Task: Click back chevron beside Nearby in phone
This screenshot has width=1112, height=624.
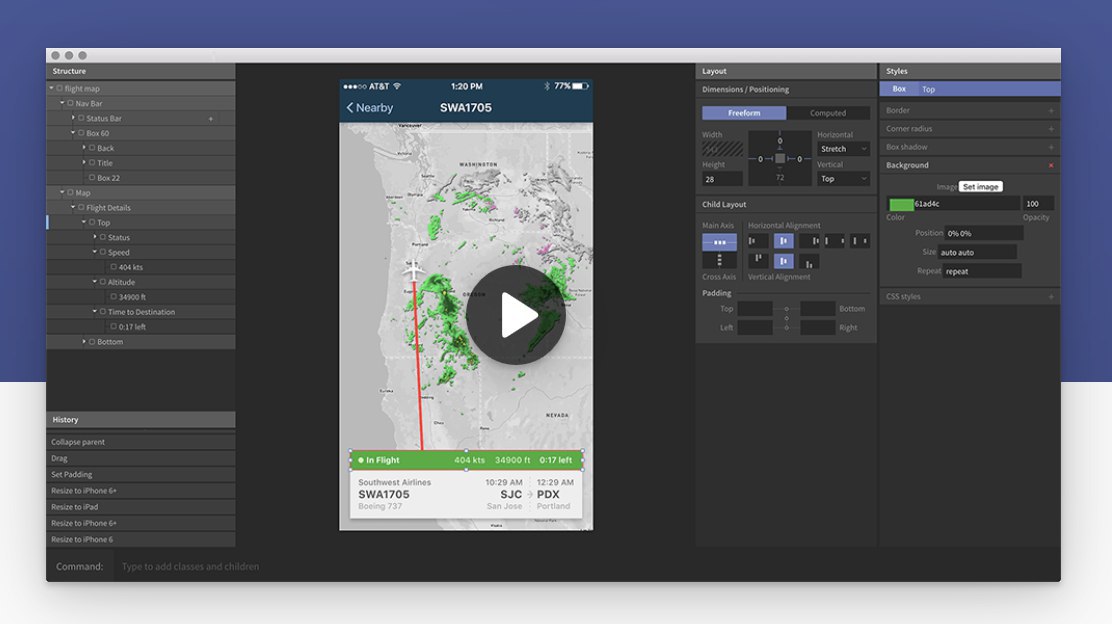Action: [x=350, y=108]
